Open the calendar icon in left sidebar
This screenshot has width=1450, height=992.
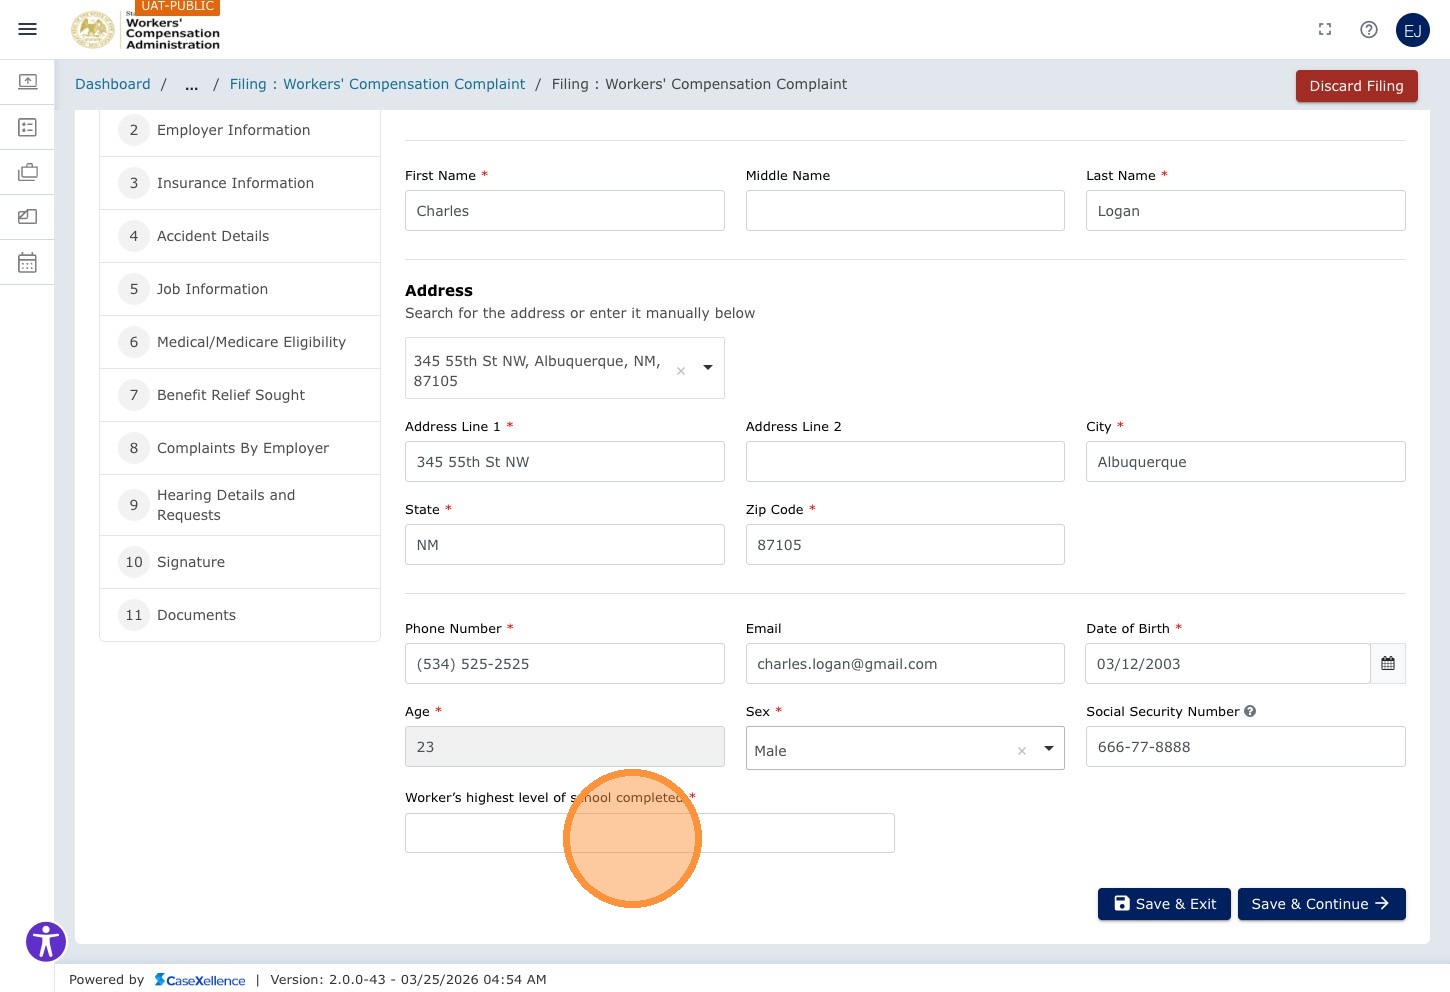click(x=28, y=263)
